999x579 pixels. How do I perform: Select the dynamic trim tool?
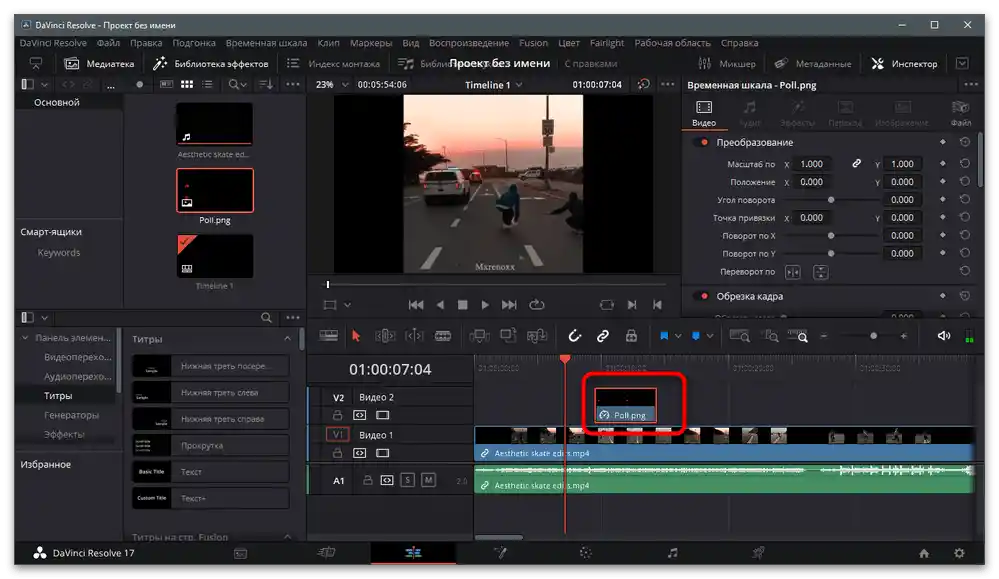pos(414,336)
